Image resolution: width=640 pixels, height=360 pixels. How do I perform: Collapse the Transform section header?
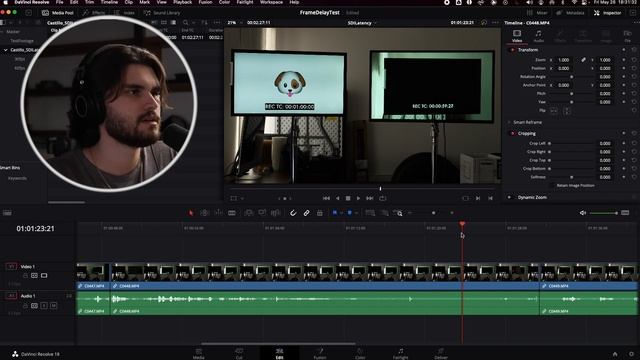click(x=528, y=50)
